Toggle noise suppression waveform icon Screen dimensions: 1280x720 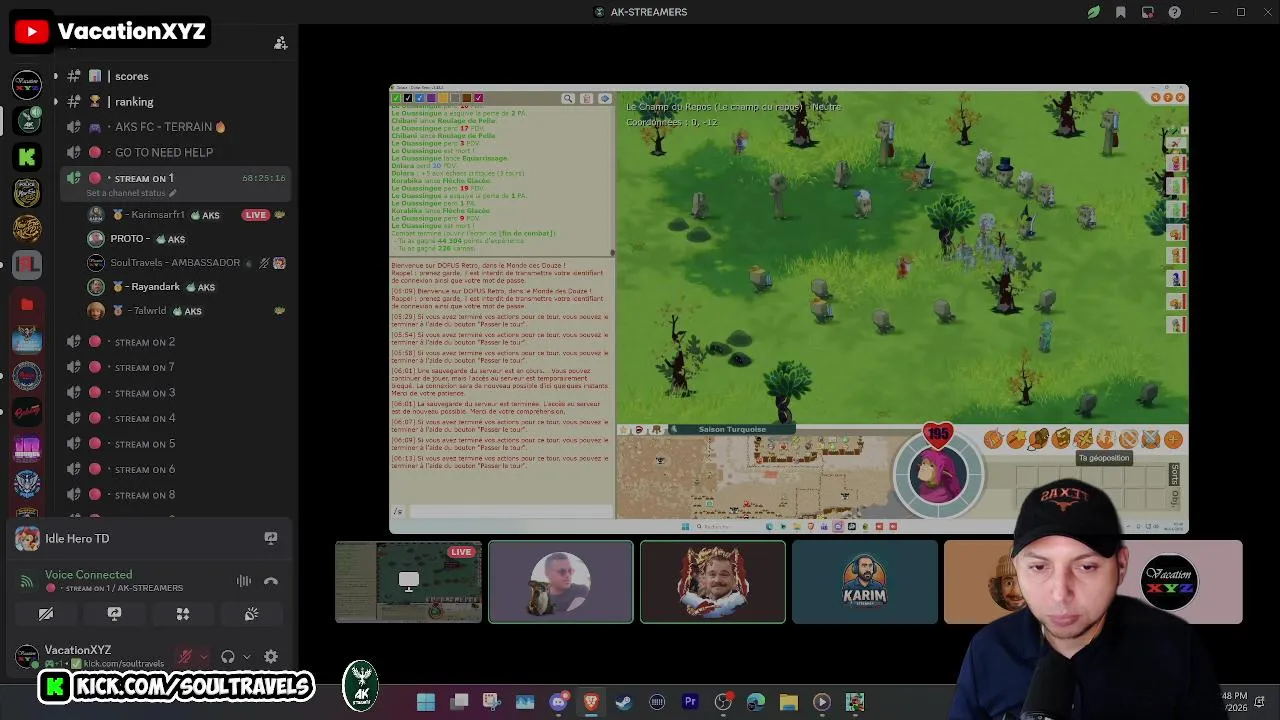(x=244, y=581)
